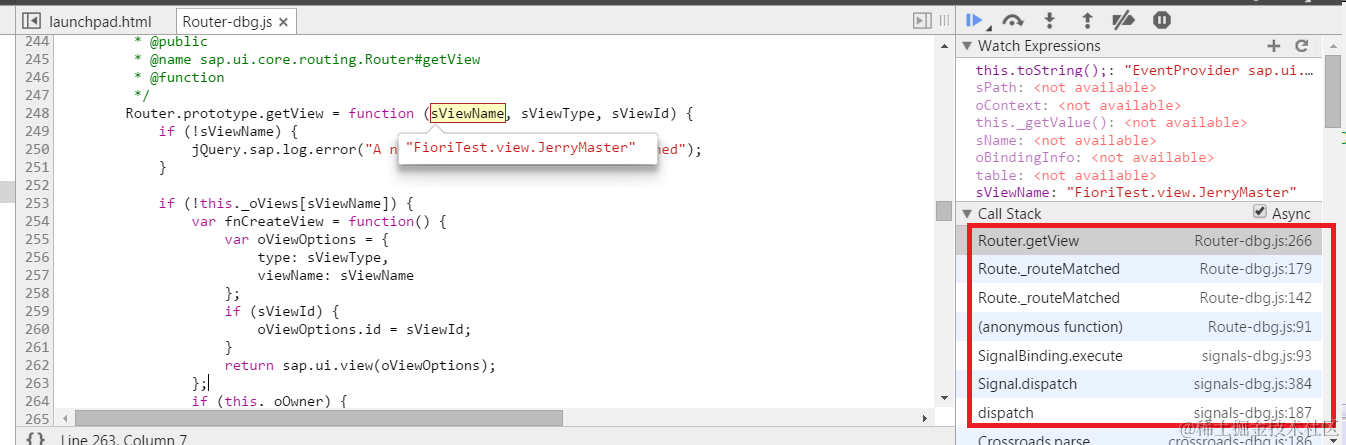Step into next function call
This screenshot has height=445, width=1346.
(x=1050, y=20)
